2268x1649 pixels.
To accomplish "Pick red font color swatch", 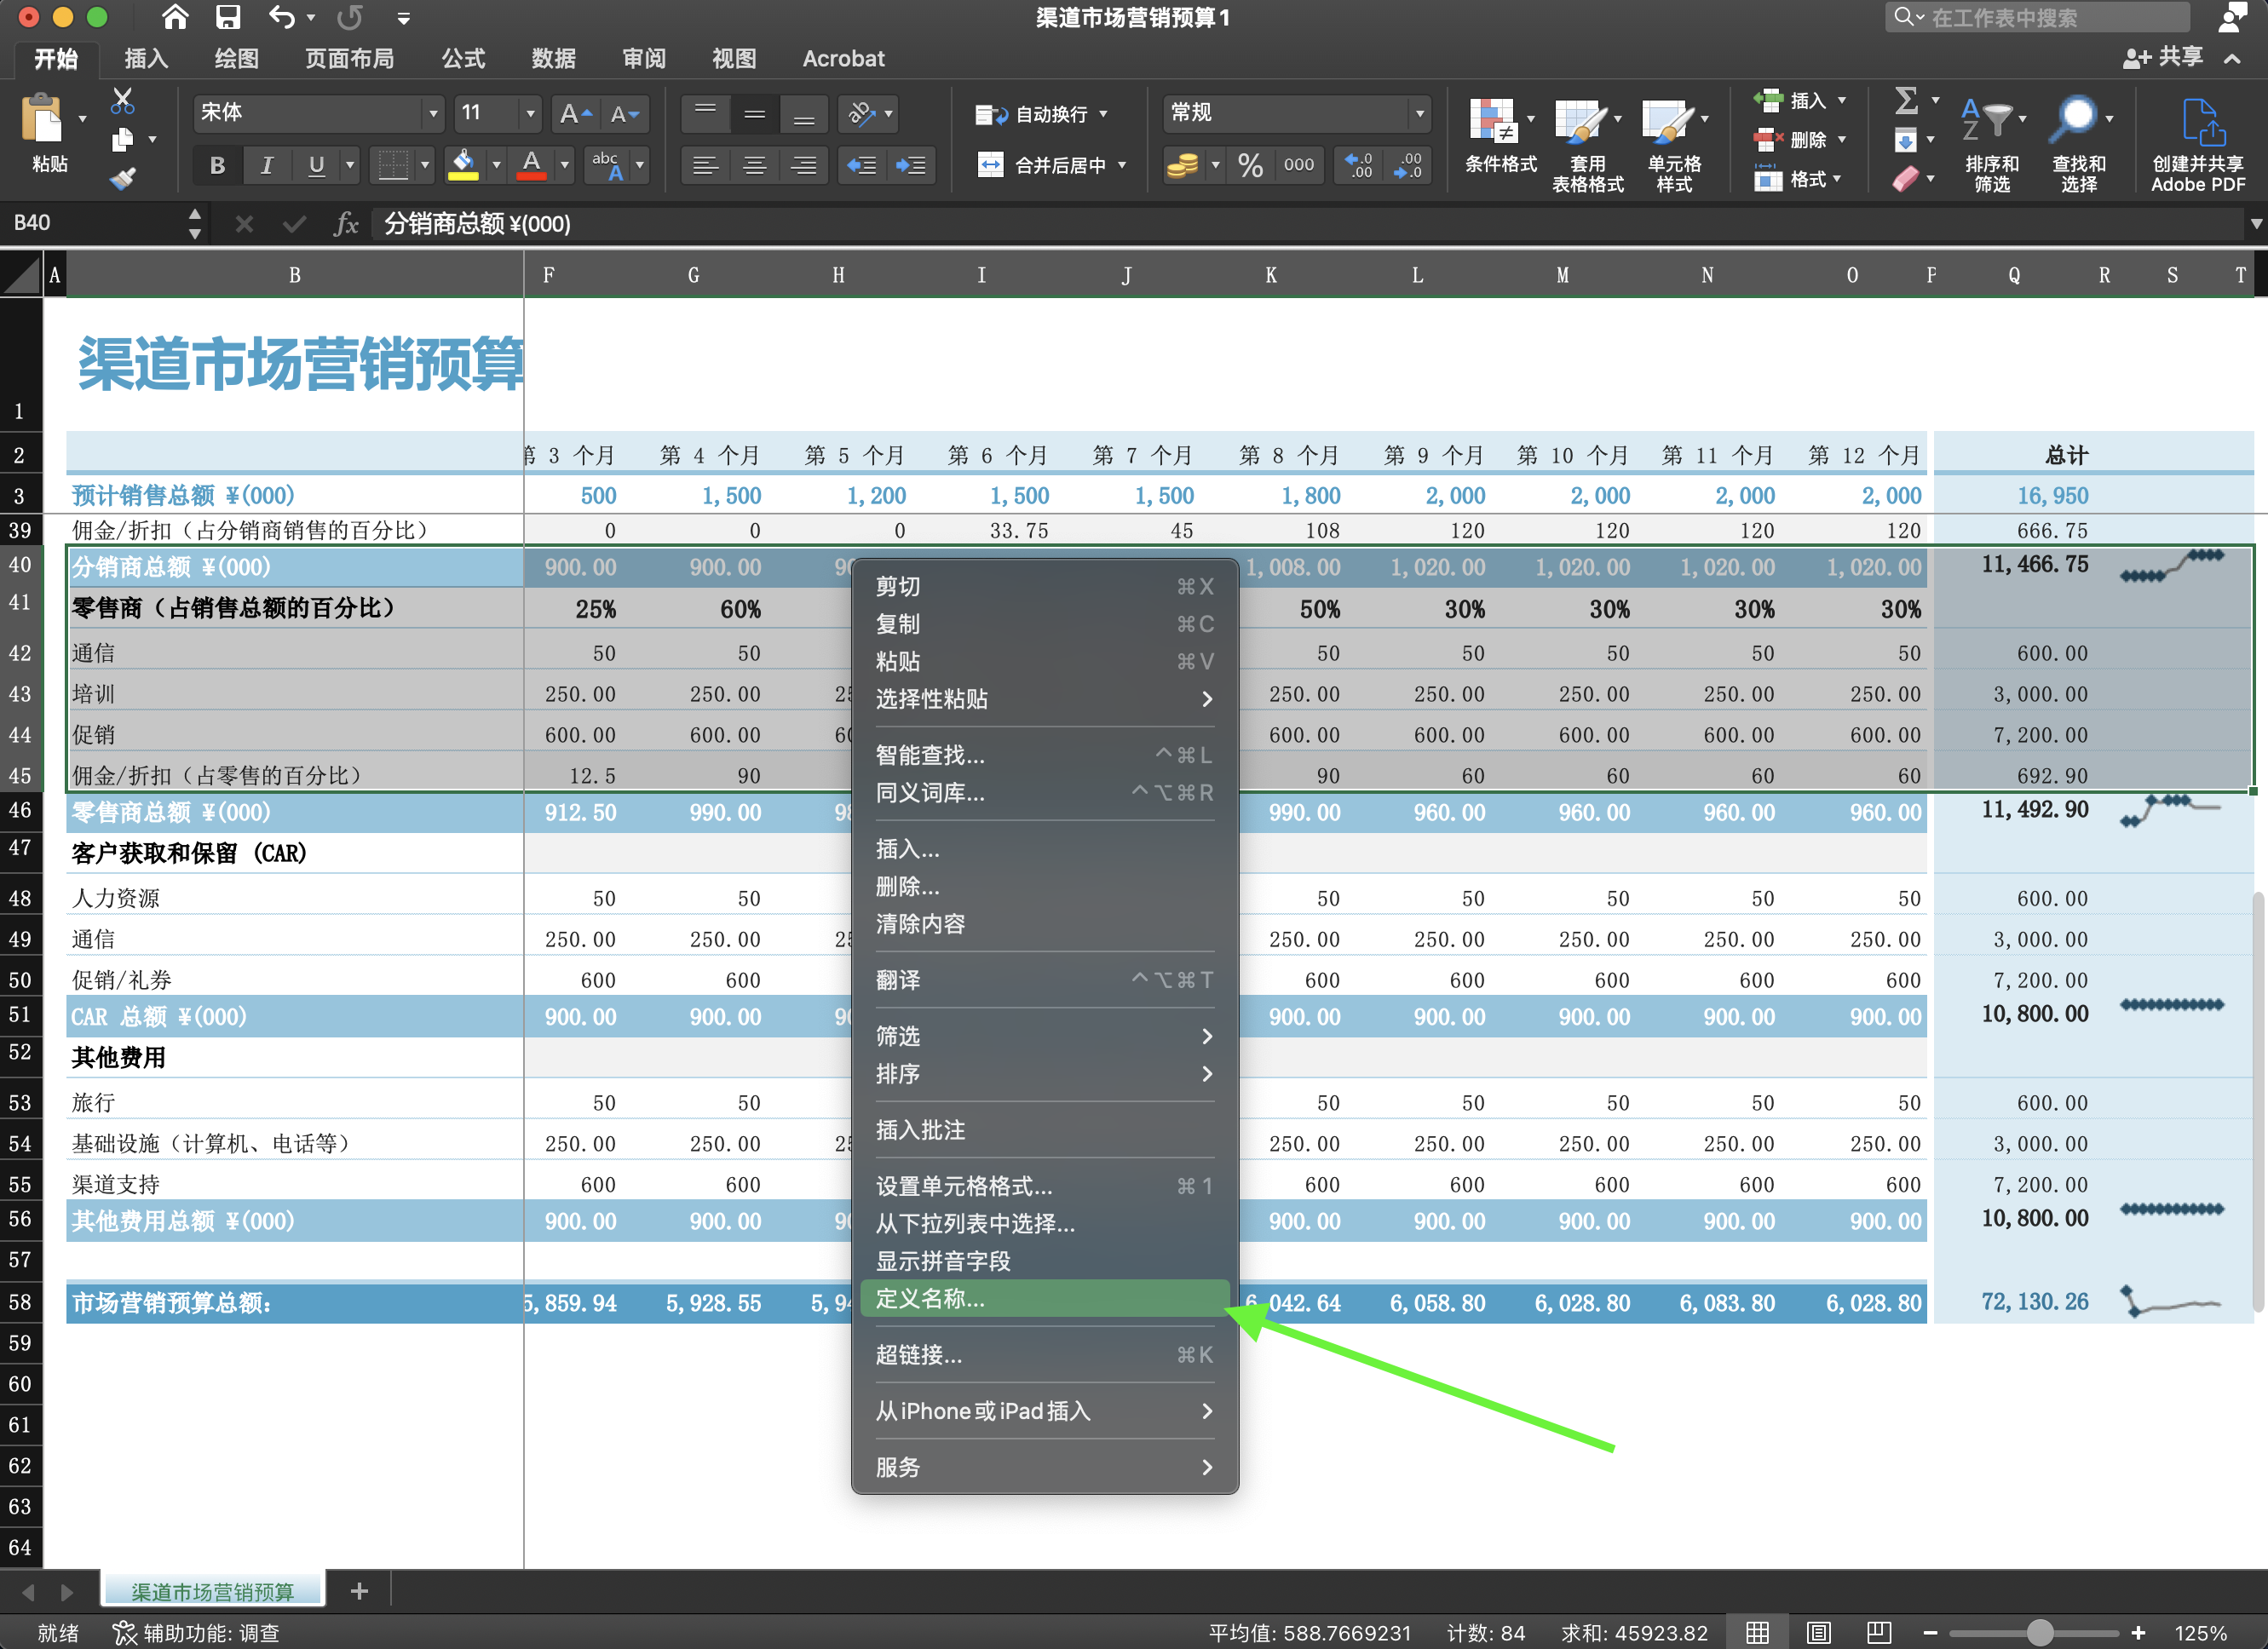I will [532, 165].
